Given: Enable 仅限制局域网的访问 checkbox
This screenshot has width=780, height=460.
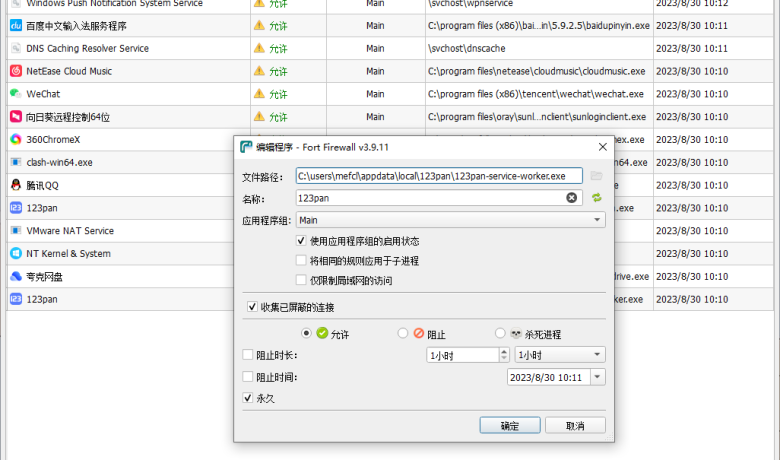Looking at the screenshot, I should point(301,280).
